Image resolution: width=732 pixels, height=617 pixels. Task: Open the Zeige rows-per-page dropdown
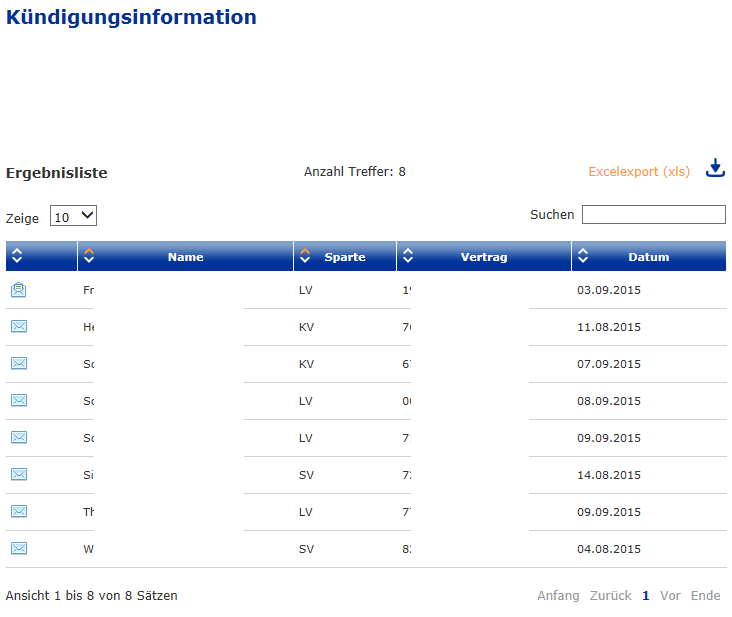pos(73,216)
